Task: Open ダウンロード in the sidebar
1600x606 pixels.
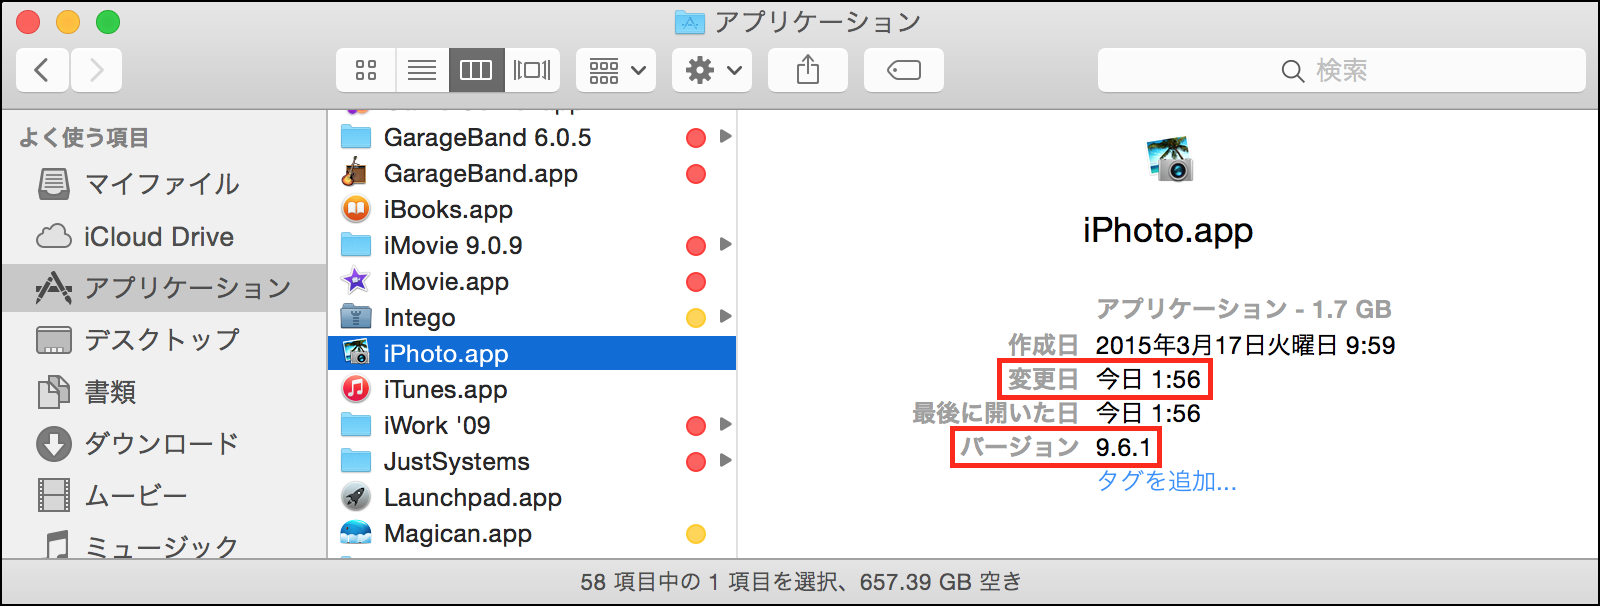Action: [x=164, y=444]
